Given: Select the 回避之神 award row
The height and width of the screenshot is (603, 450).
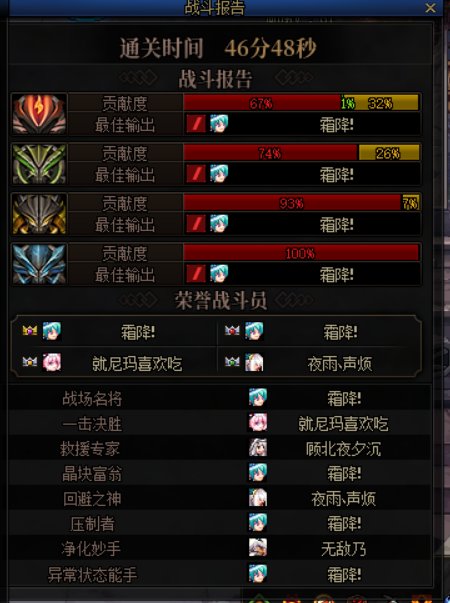Looking at the screenshot, I should [x=219, y=498].
